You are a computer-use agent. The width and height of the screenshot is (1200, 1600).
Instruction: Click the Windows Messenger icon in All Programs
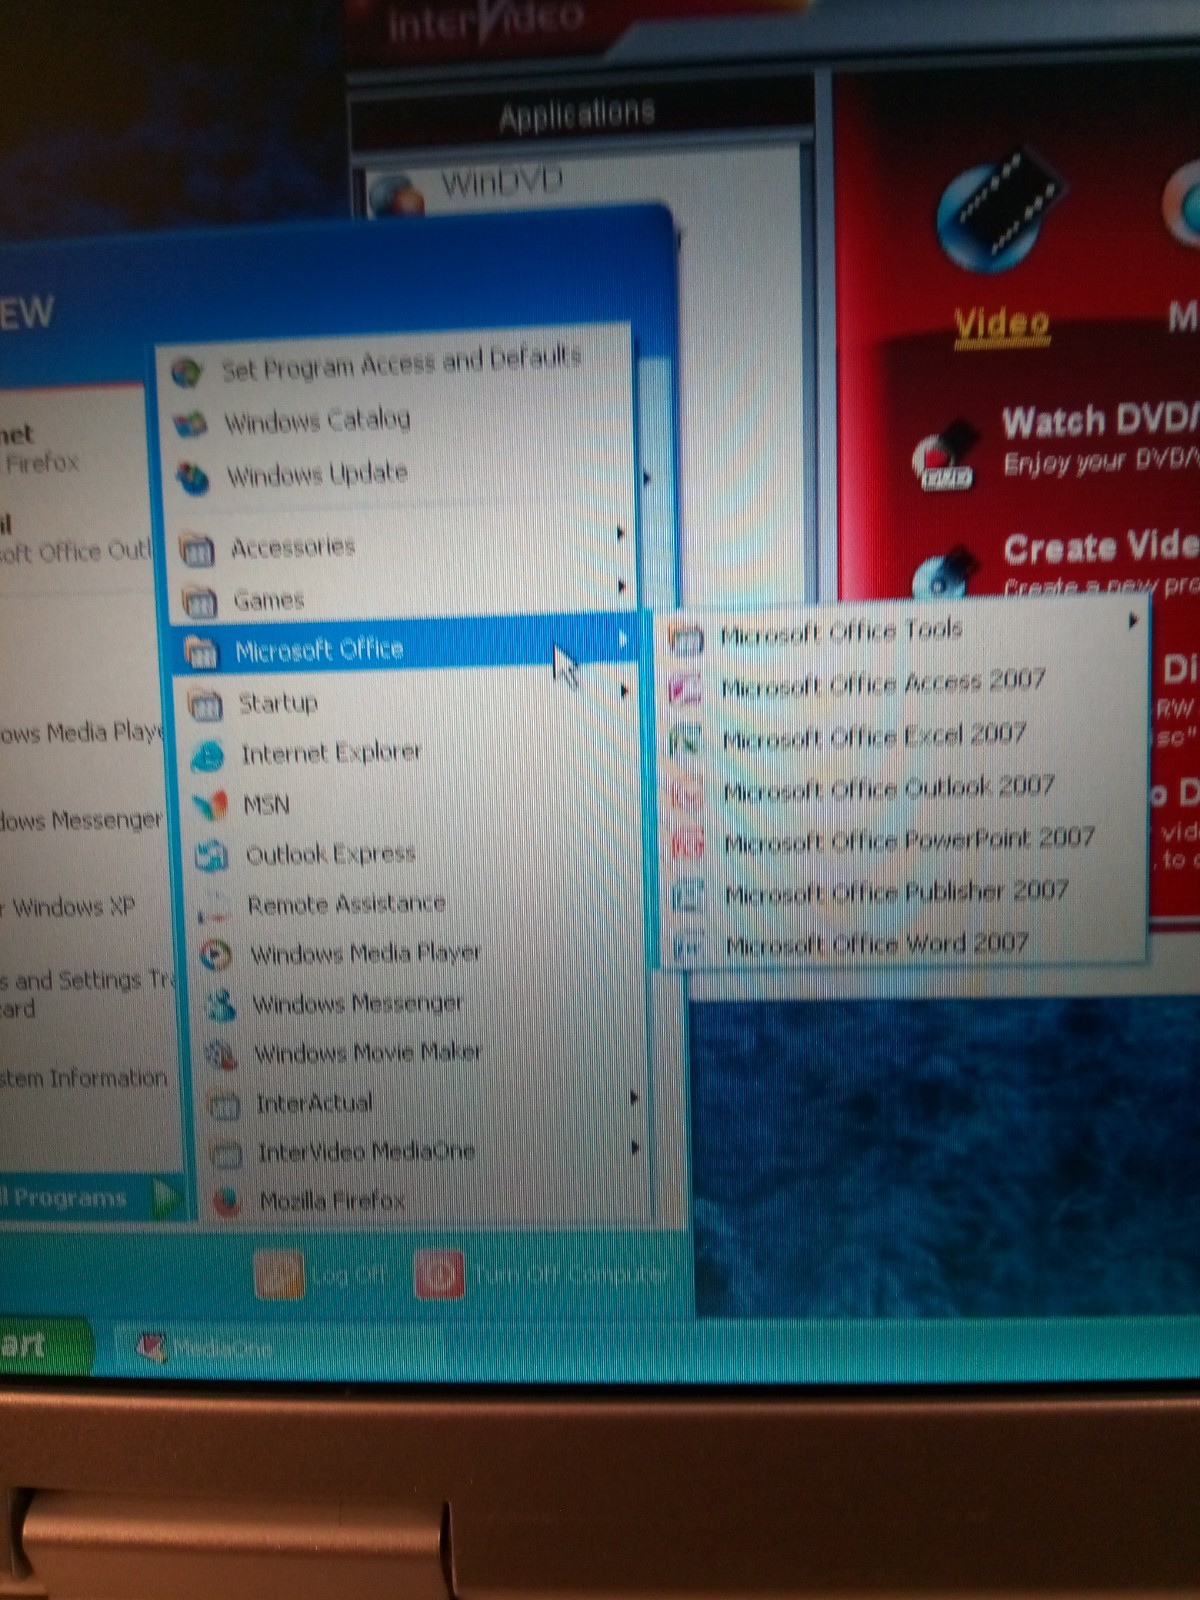tap(219, 1004)
